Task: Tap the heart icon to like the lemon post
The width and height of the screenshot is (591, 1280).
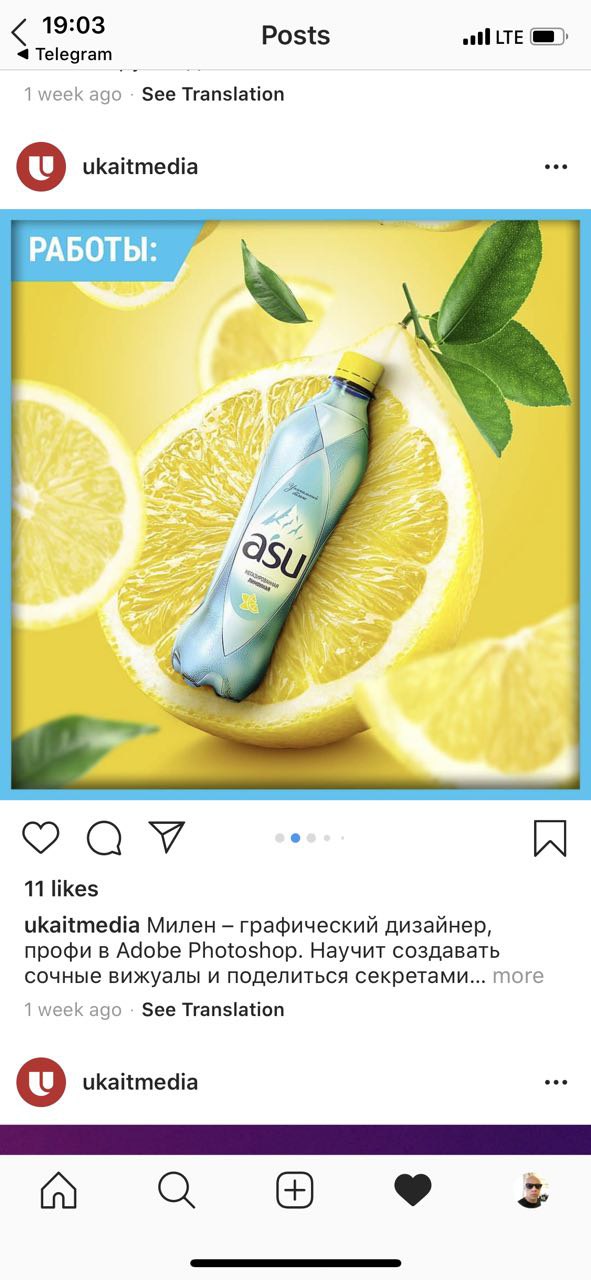Action: (x=41, y=838)
